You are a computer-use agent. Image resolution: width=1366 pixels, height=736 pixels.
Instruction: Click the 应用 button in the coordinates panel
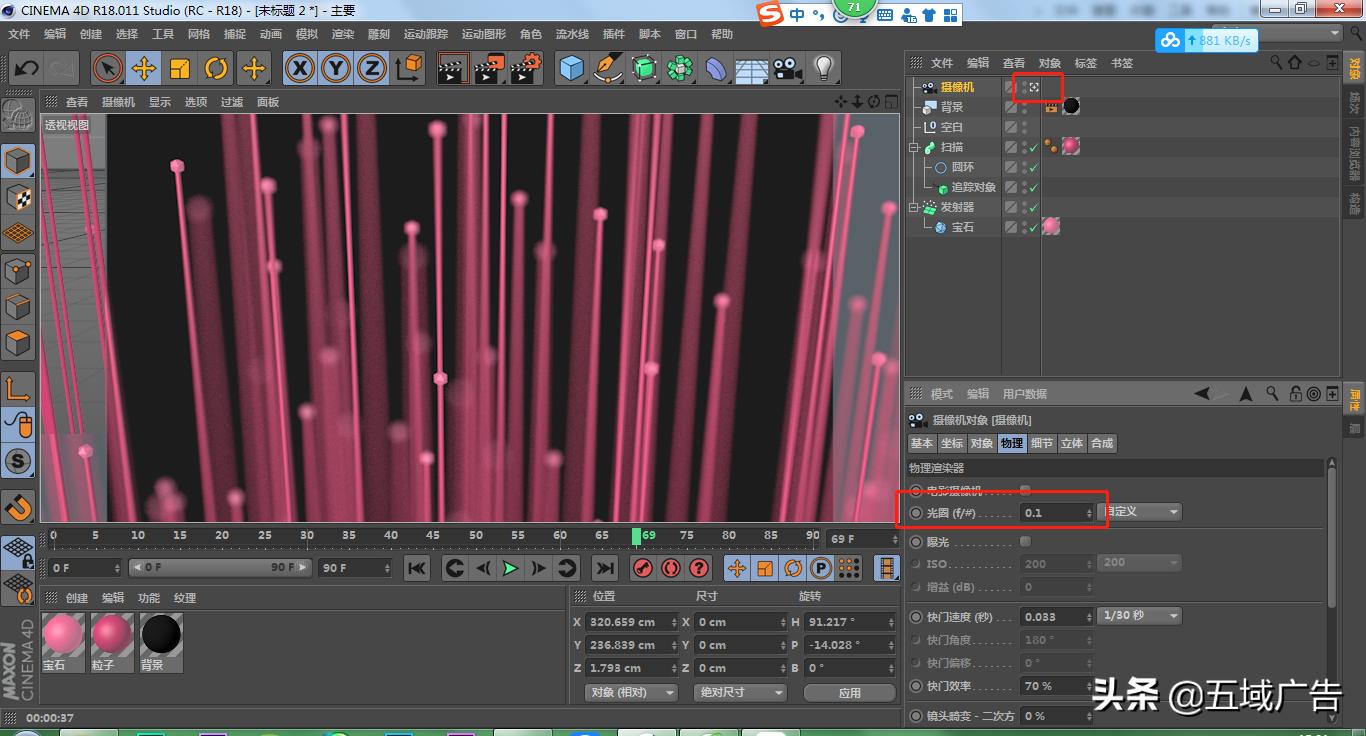849,692
